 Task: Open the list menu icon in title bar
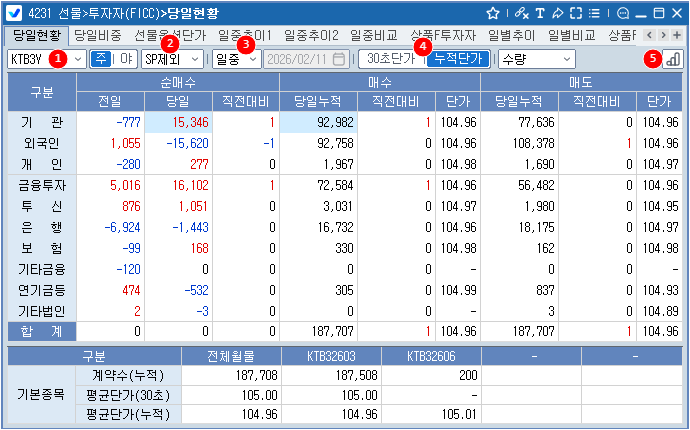tap(597, 13)
